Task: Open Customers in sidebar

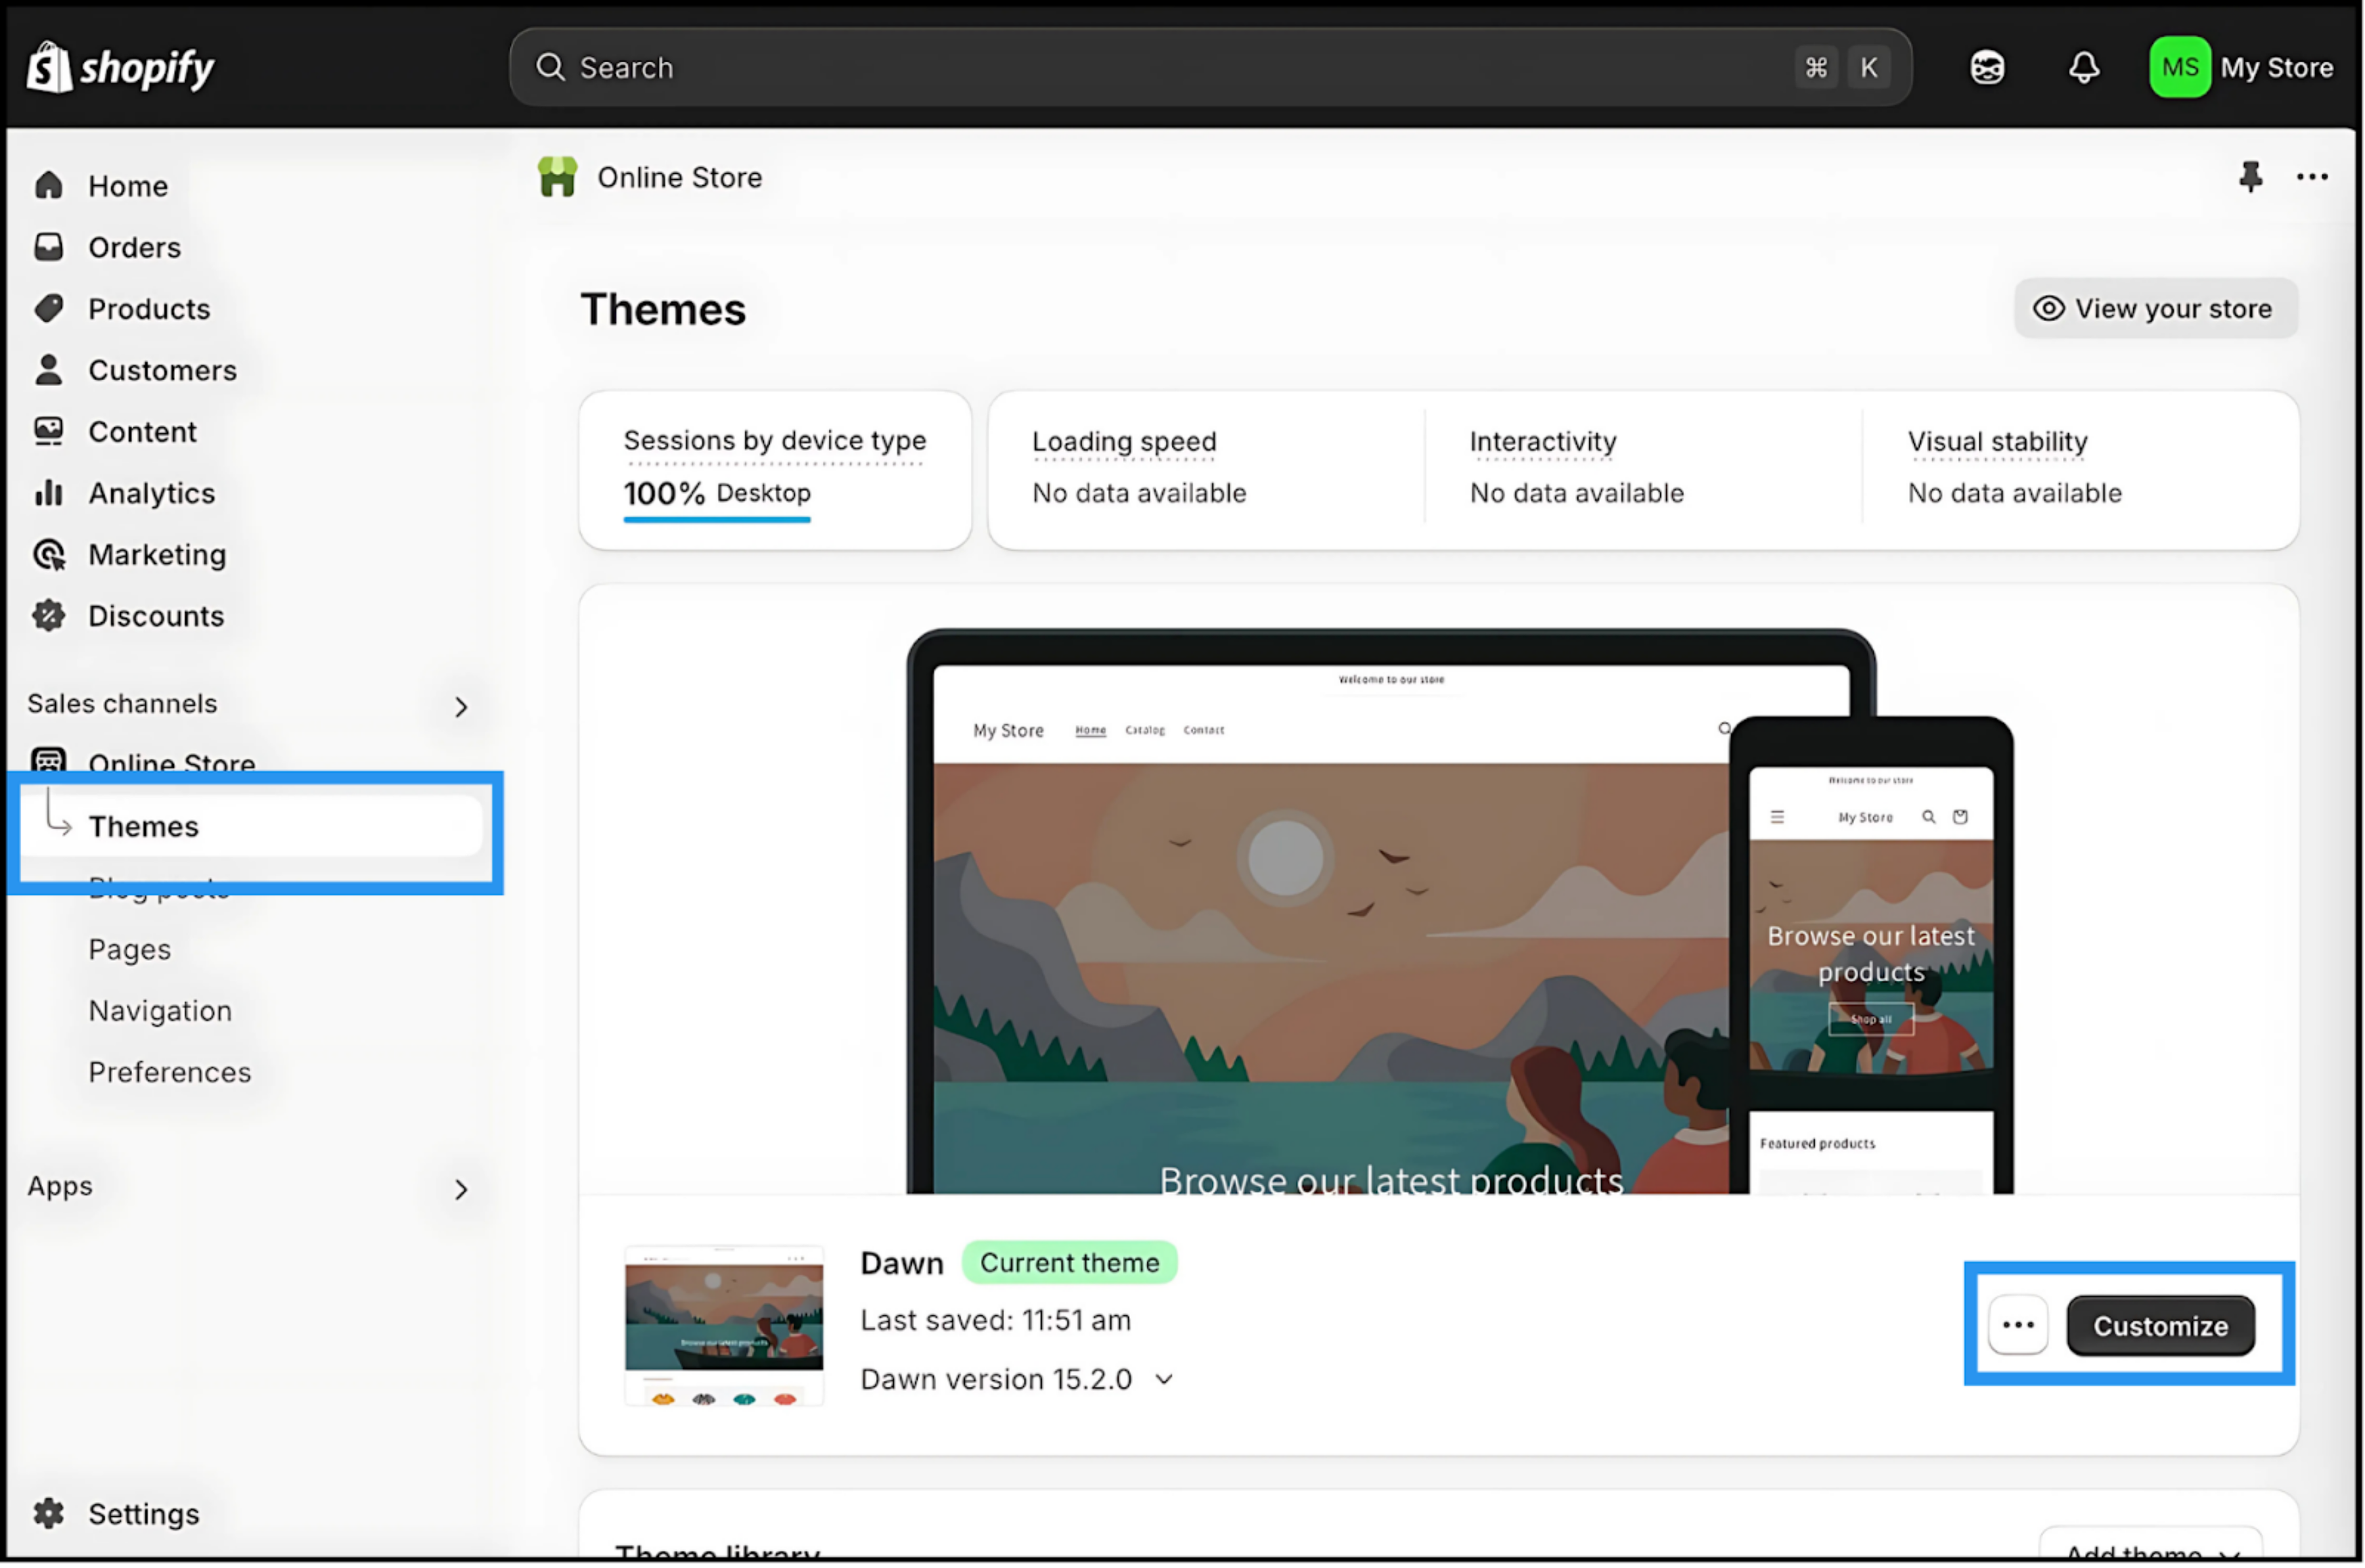Action: 163,370
